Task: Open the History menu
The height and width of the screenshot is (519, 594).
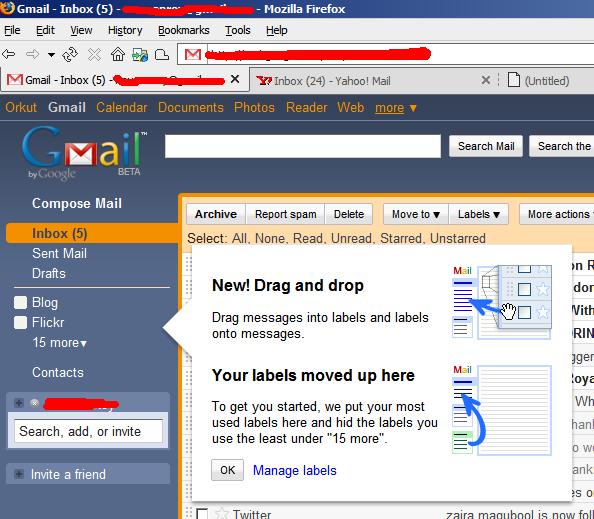Action: [x=125, y=30]
